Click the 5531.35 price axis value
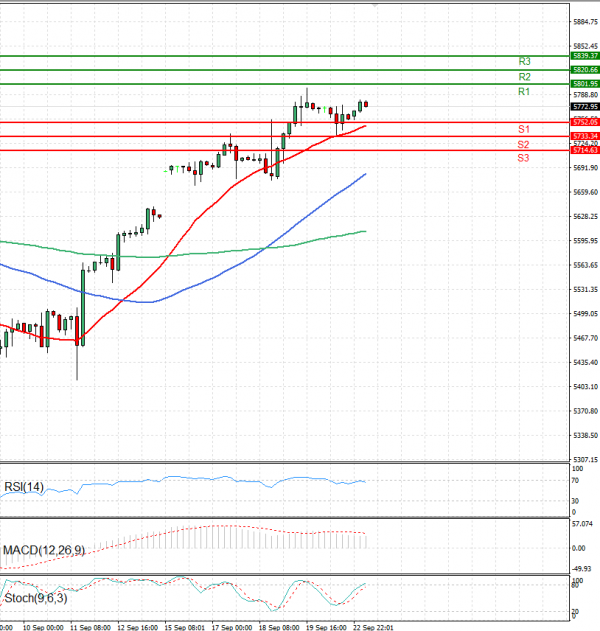 [x=586, y=289]
